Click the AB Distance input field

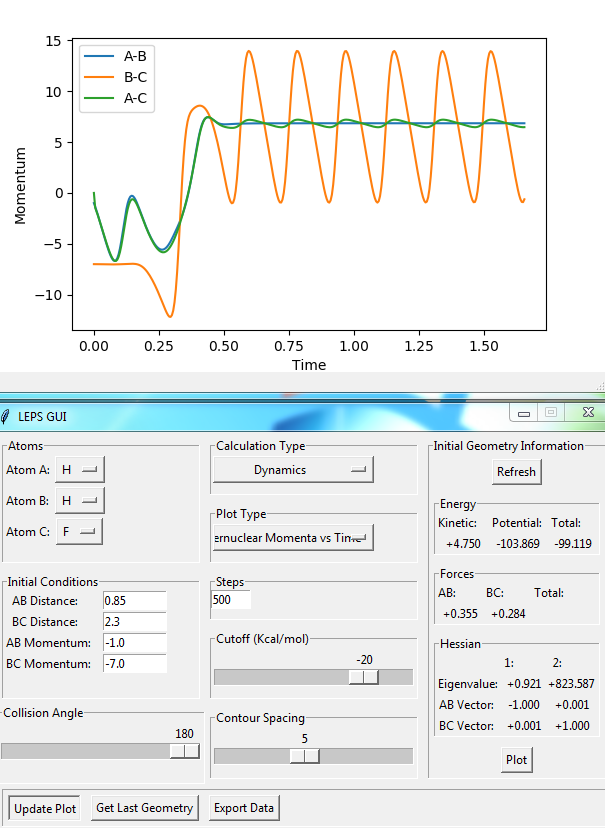coord(135,601)
